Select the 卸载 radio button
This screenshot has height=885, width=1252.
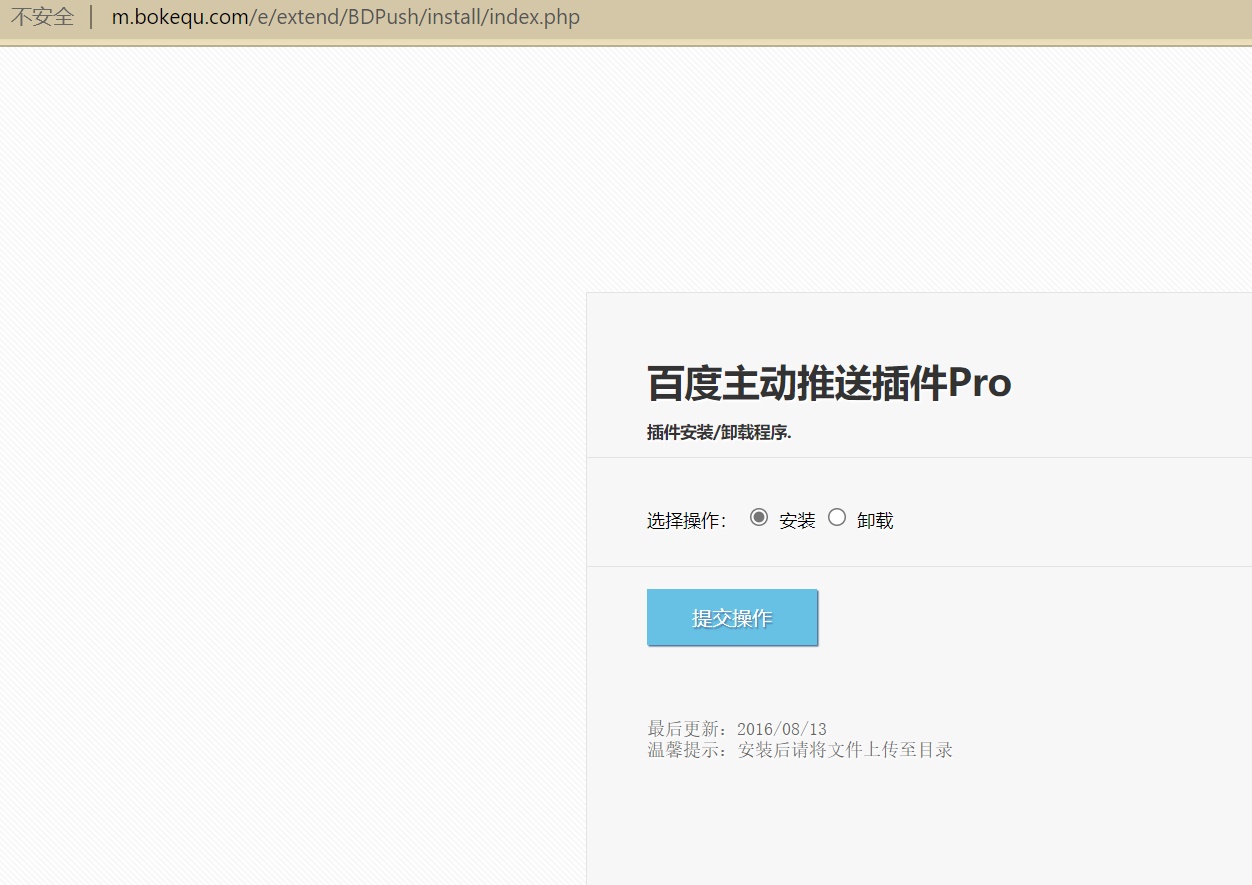point(837,517)
